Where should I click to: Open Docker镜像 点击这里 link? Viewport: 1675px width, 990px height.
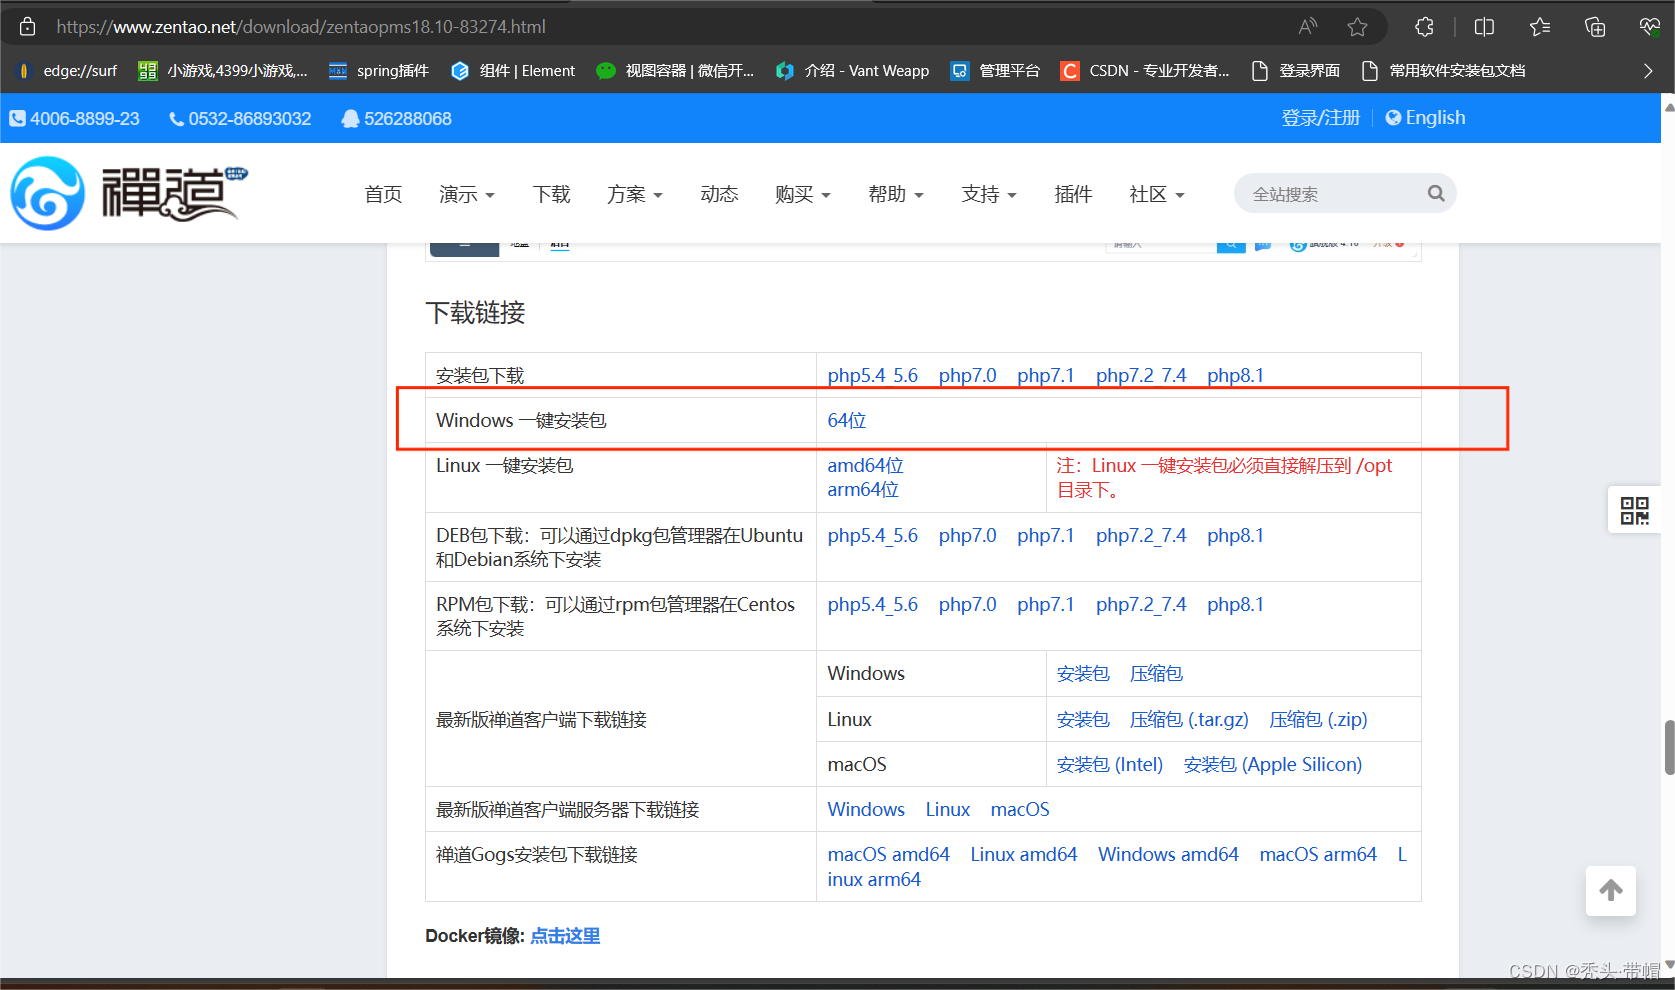[565, 936]
